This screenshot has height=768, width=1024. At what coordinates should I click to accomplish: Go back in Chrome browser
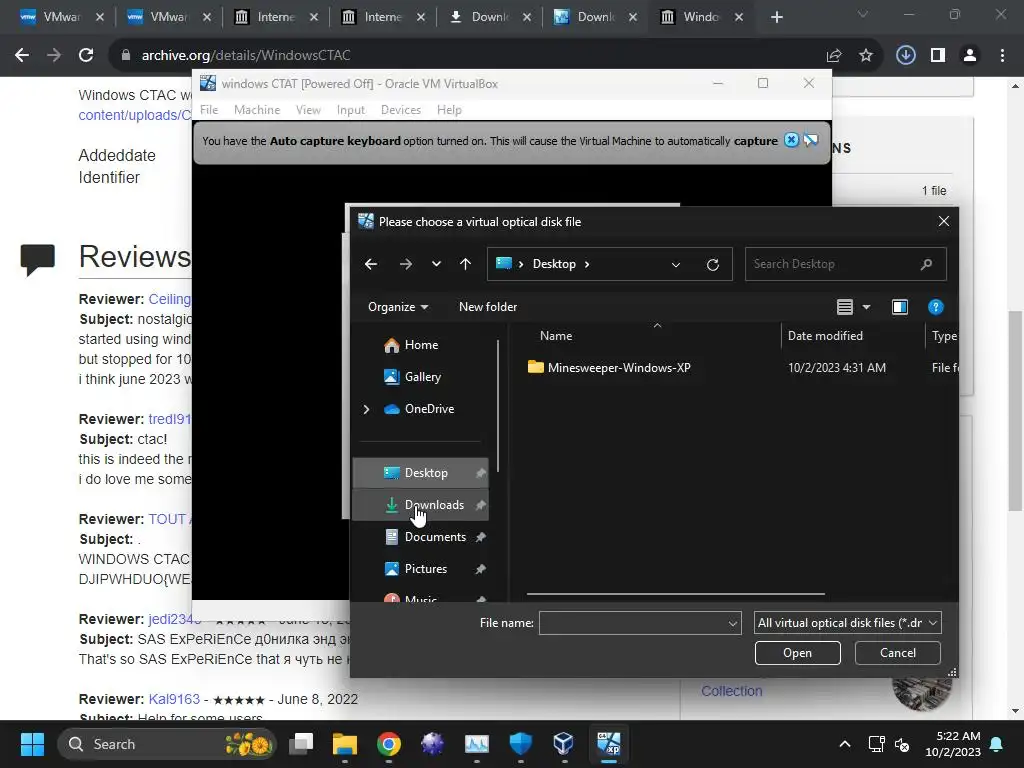point(22,56)
